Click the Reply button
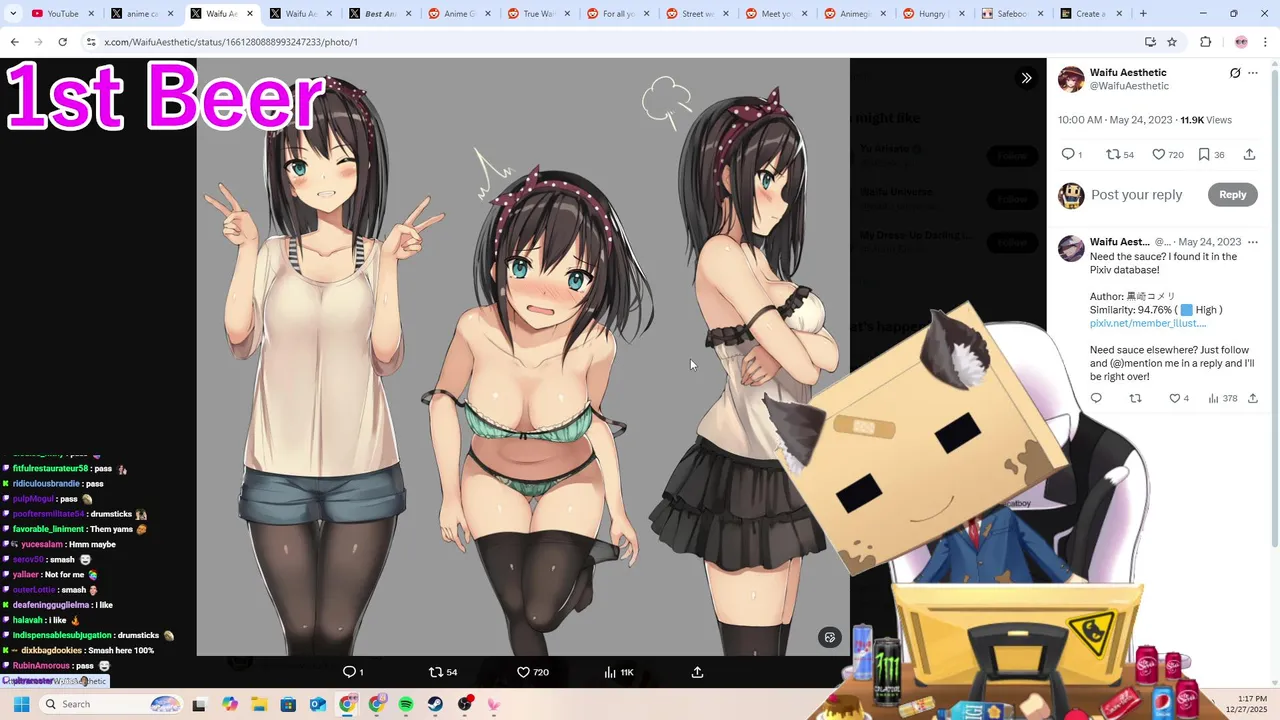Image resolution: width=1280 pixels, height=720 pixels. pos(1232,195)
